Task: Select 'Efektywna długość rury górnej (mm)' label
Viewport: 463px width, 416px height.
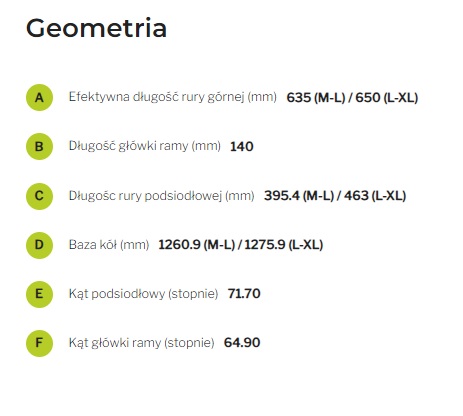Action: [173, 97]
